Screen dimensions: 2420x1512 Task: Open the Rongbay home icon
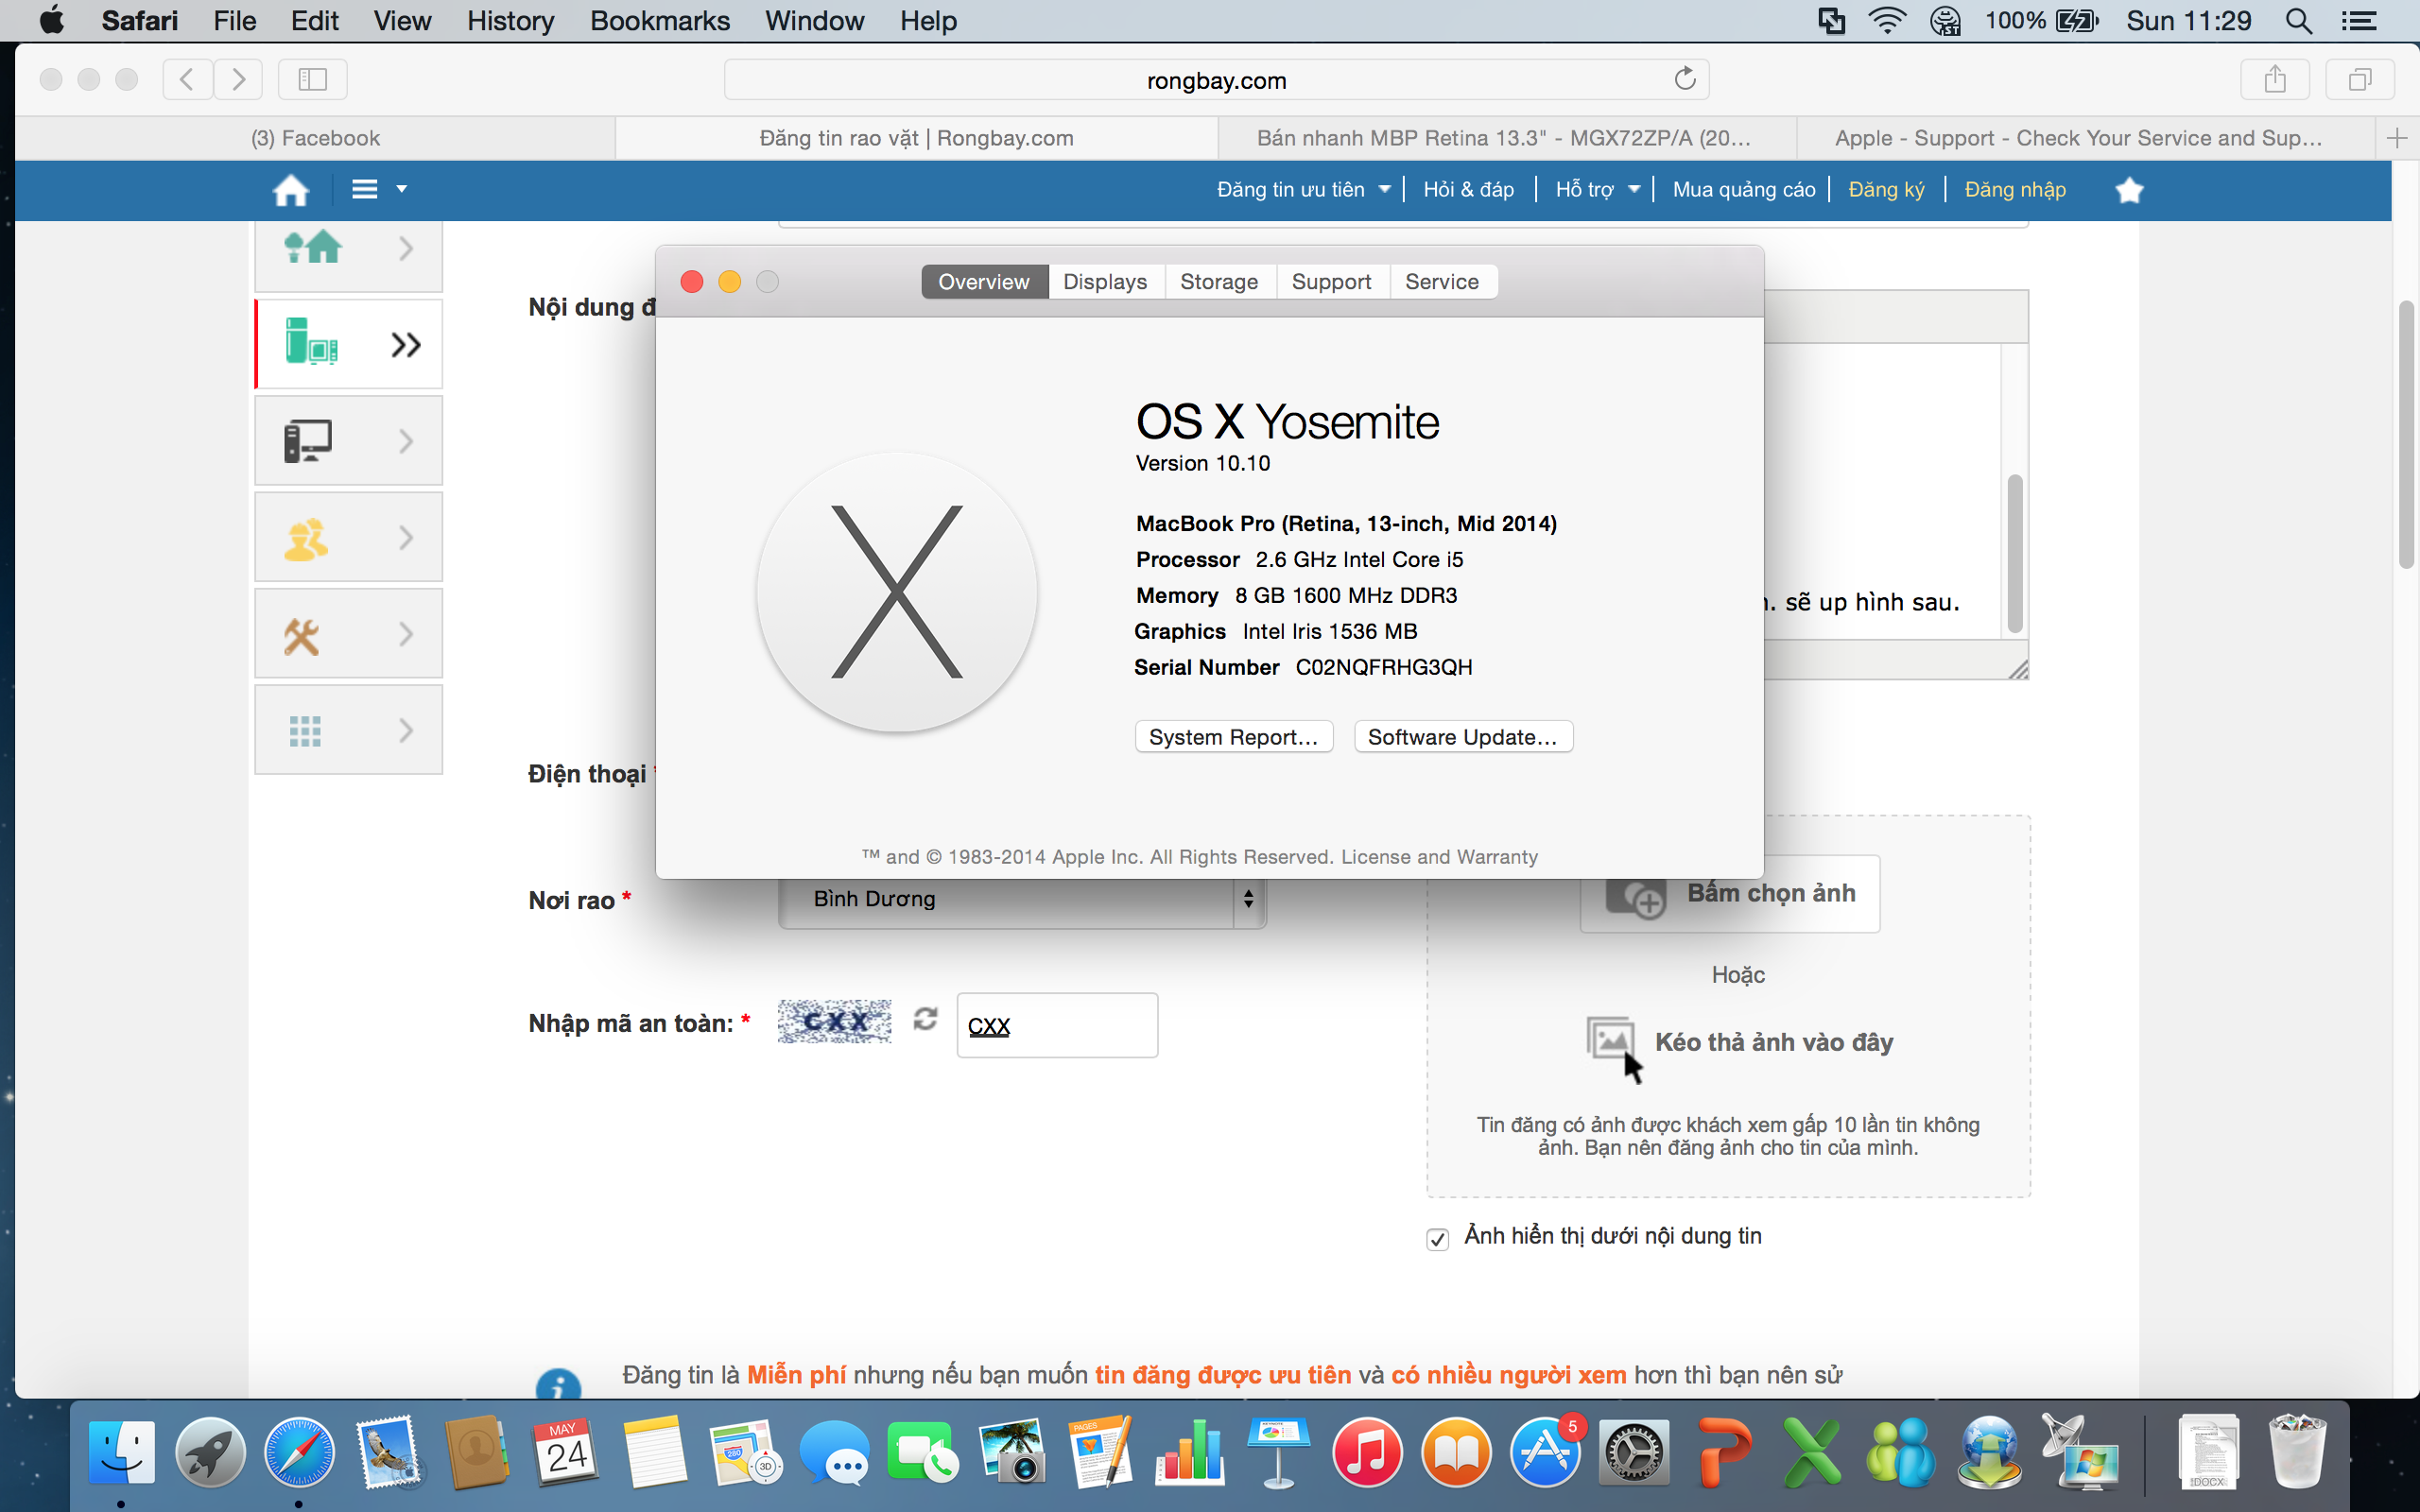291,190
